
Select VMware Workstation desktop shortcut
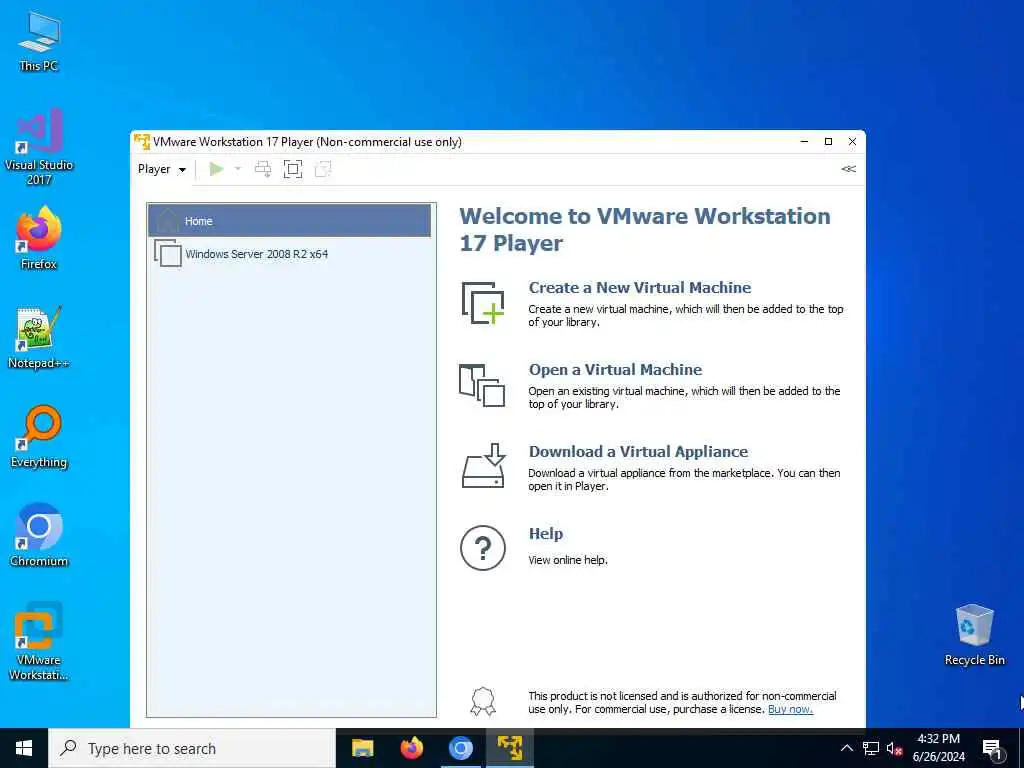click(39, 641)
